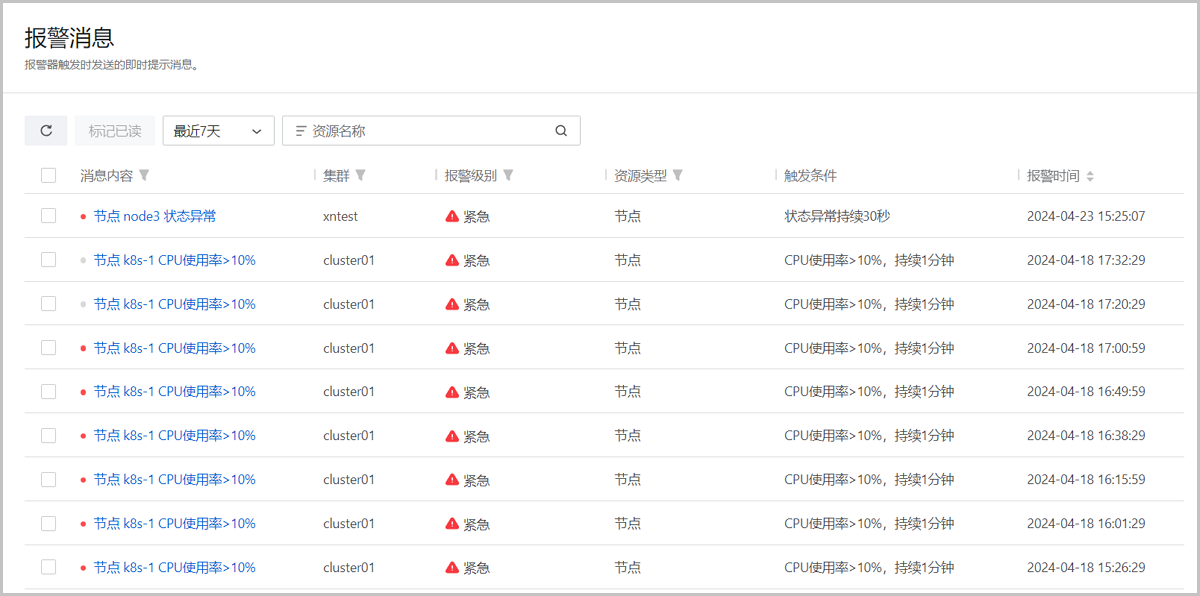Click the refresh icon button
The height and width of the screenshot is (596, 1200).
pos(46,131)
